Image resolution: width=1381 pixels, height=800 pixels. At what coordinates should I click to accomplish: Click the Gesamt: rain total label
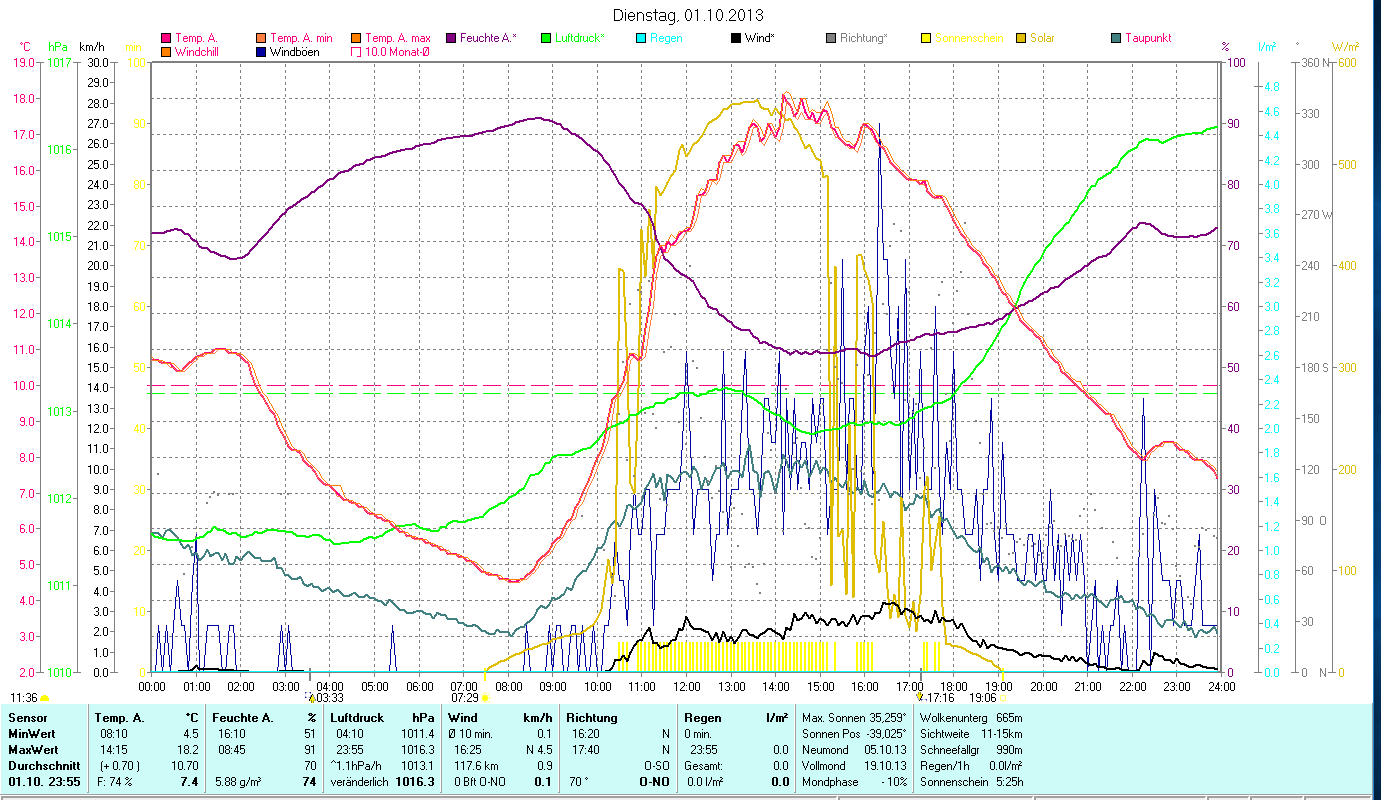(x=705, y=765)
